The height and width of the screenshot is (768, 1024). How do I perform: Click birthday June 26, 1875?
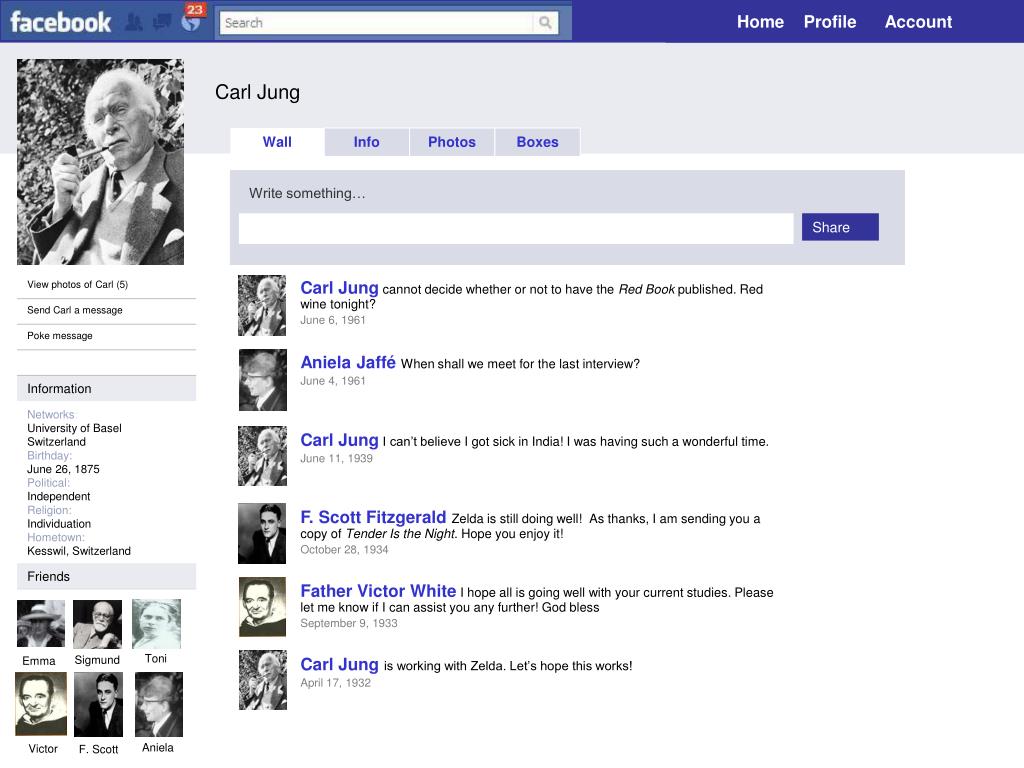63,469
